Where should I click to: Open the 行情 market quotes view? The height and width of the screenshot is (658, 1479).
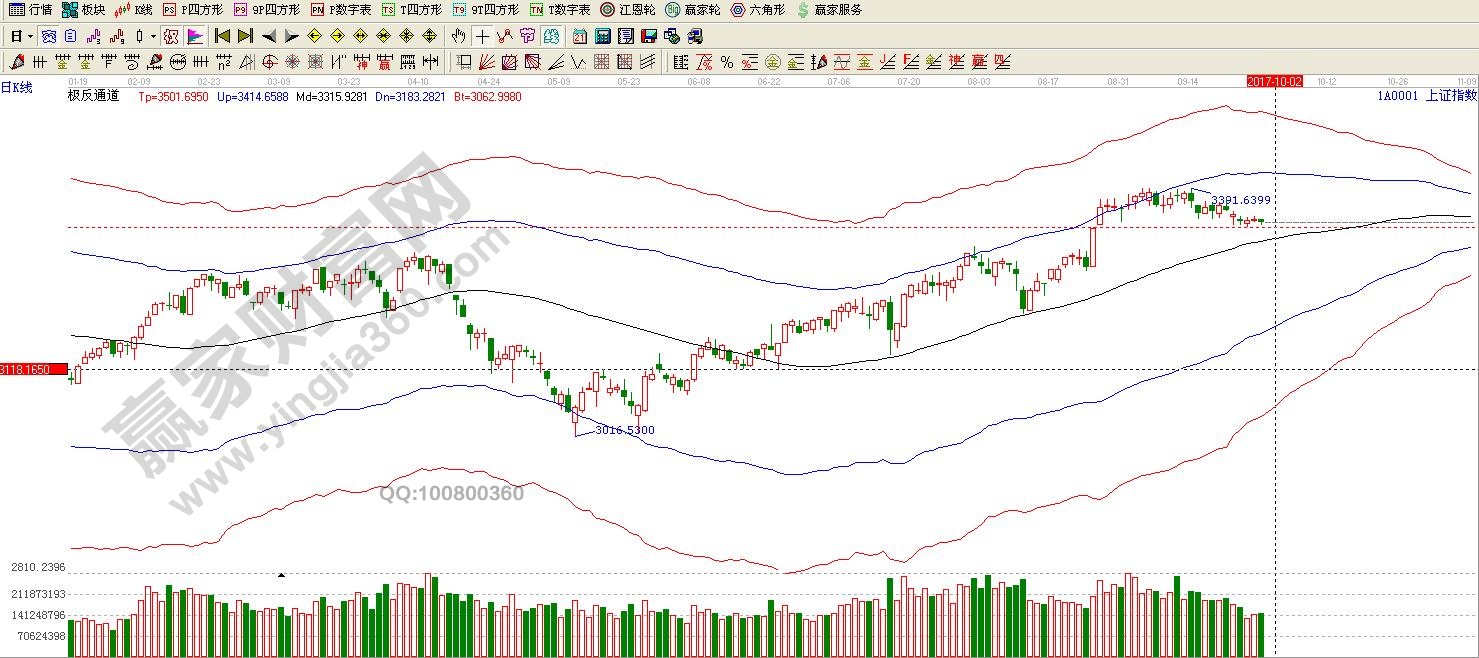click(30, 10)
